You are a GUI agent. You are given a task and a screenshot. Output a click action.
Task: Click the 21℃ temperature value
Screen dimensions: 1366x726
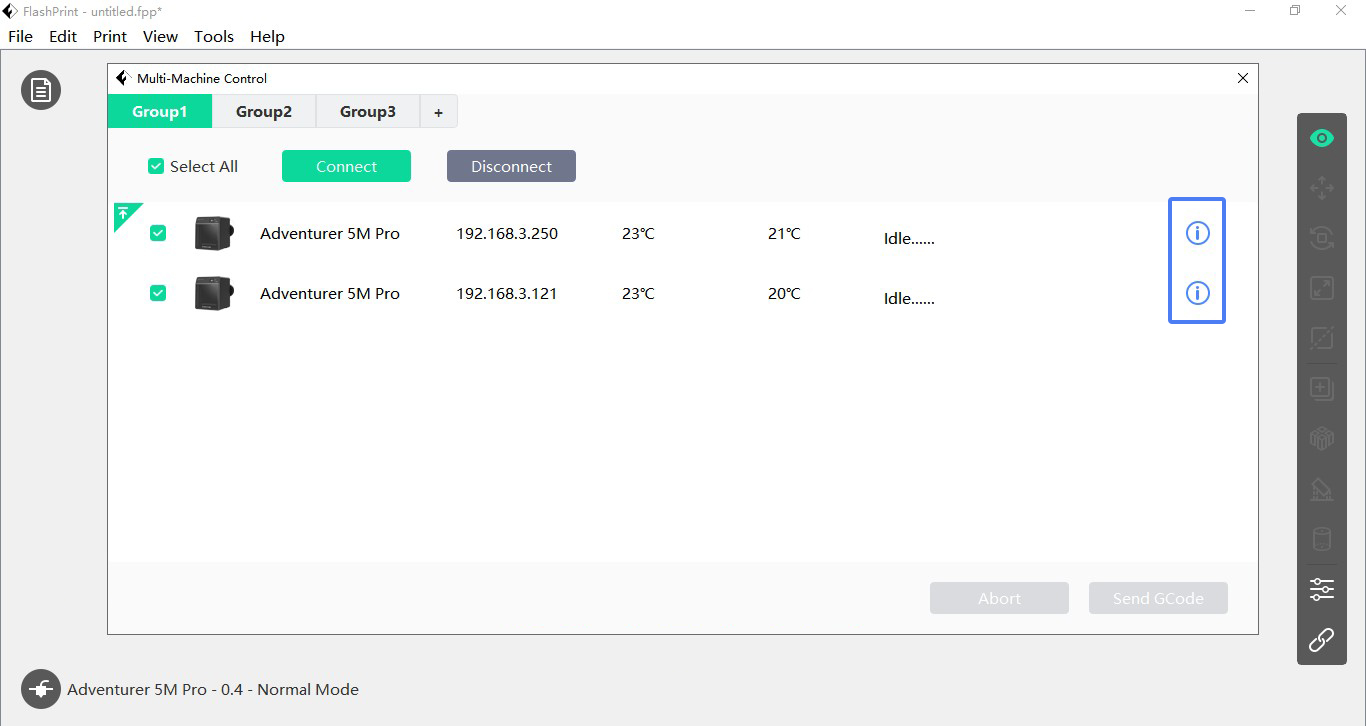click(784, 233)
